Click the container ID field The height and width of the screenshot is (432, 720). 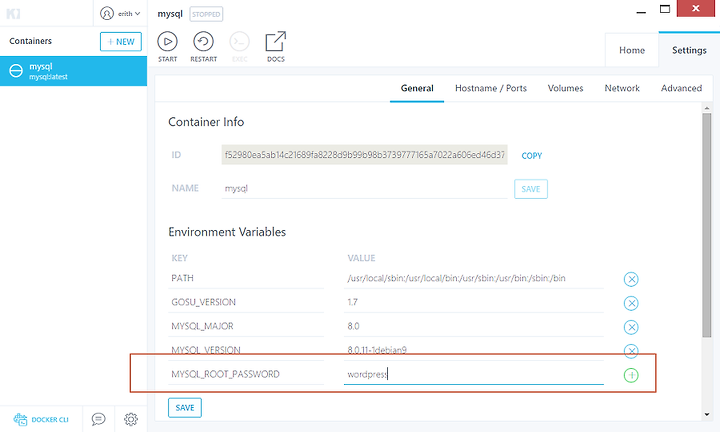[x=365, y=155]
